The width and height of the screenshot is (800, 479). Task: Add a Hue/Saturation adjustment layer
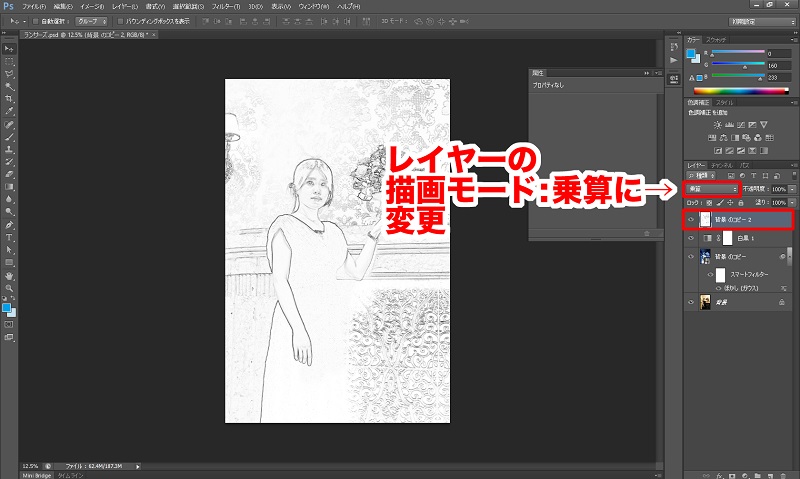(x=712, y=138)
